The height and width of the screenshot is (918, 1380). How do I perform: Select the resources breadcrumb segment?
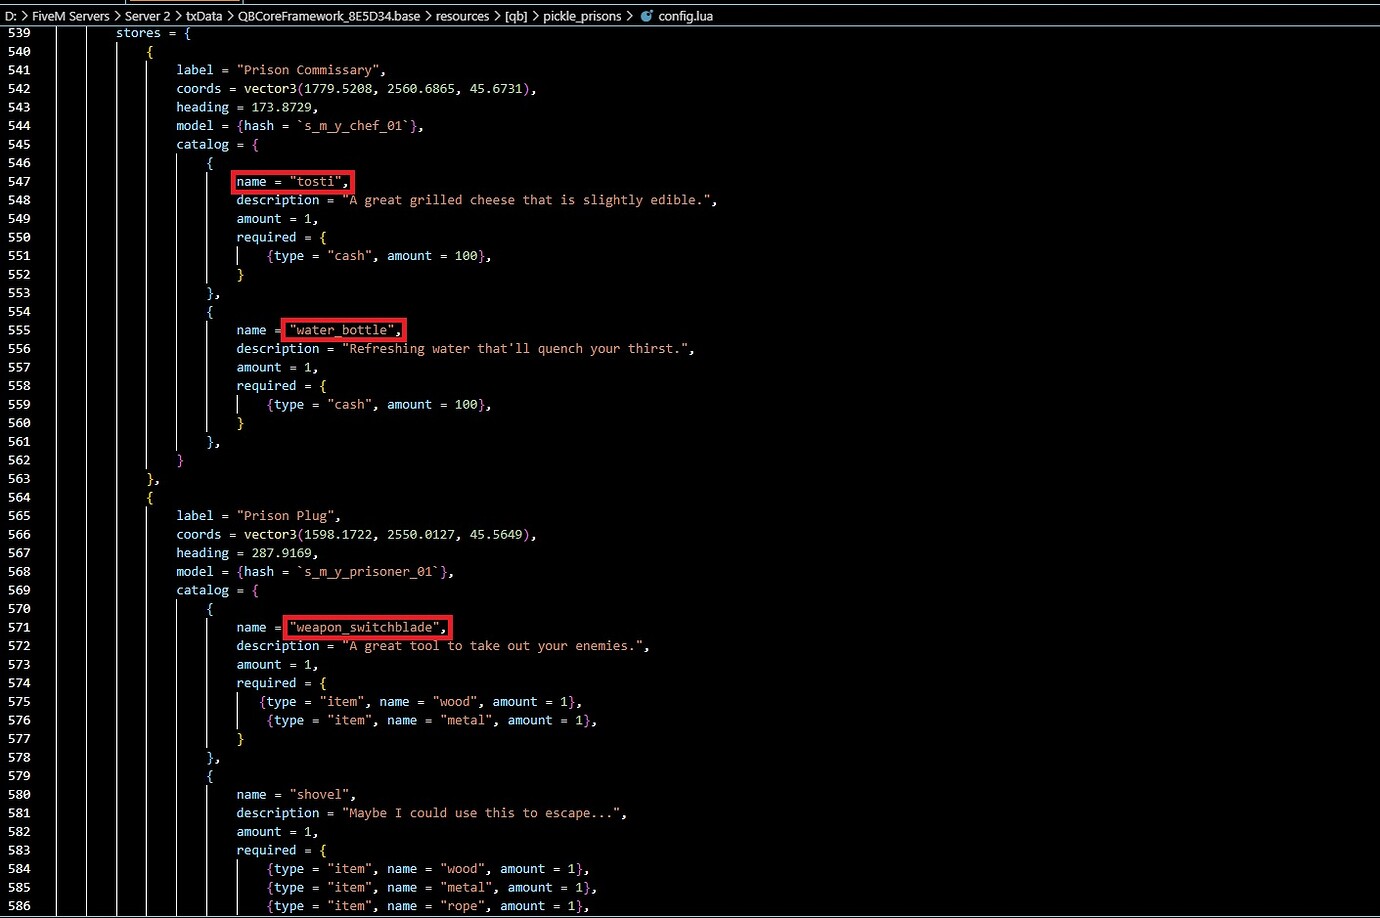pos(462,16)
